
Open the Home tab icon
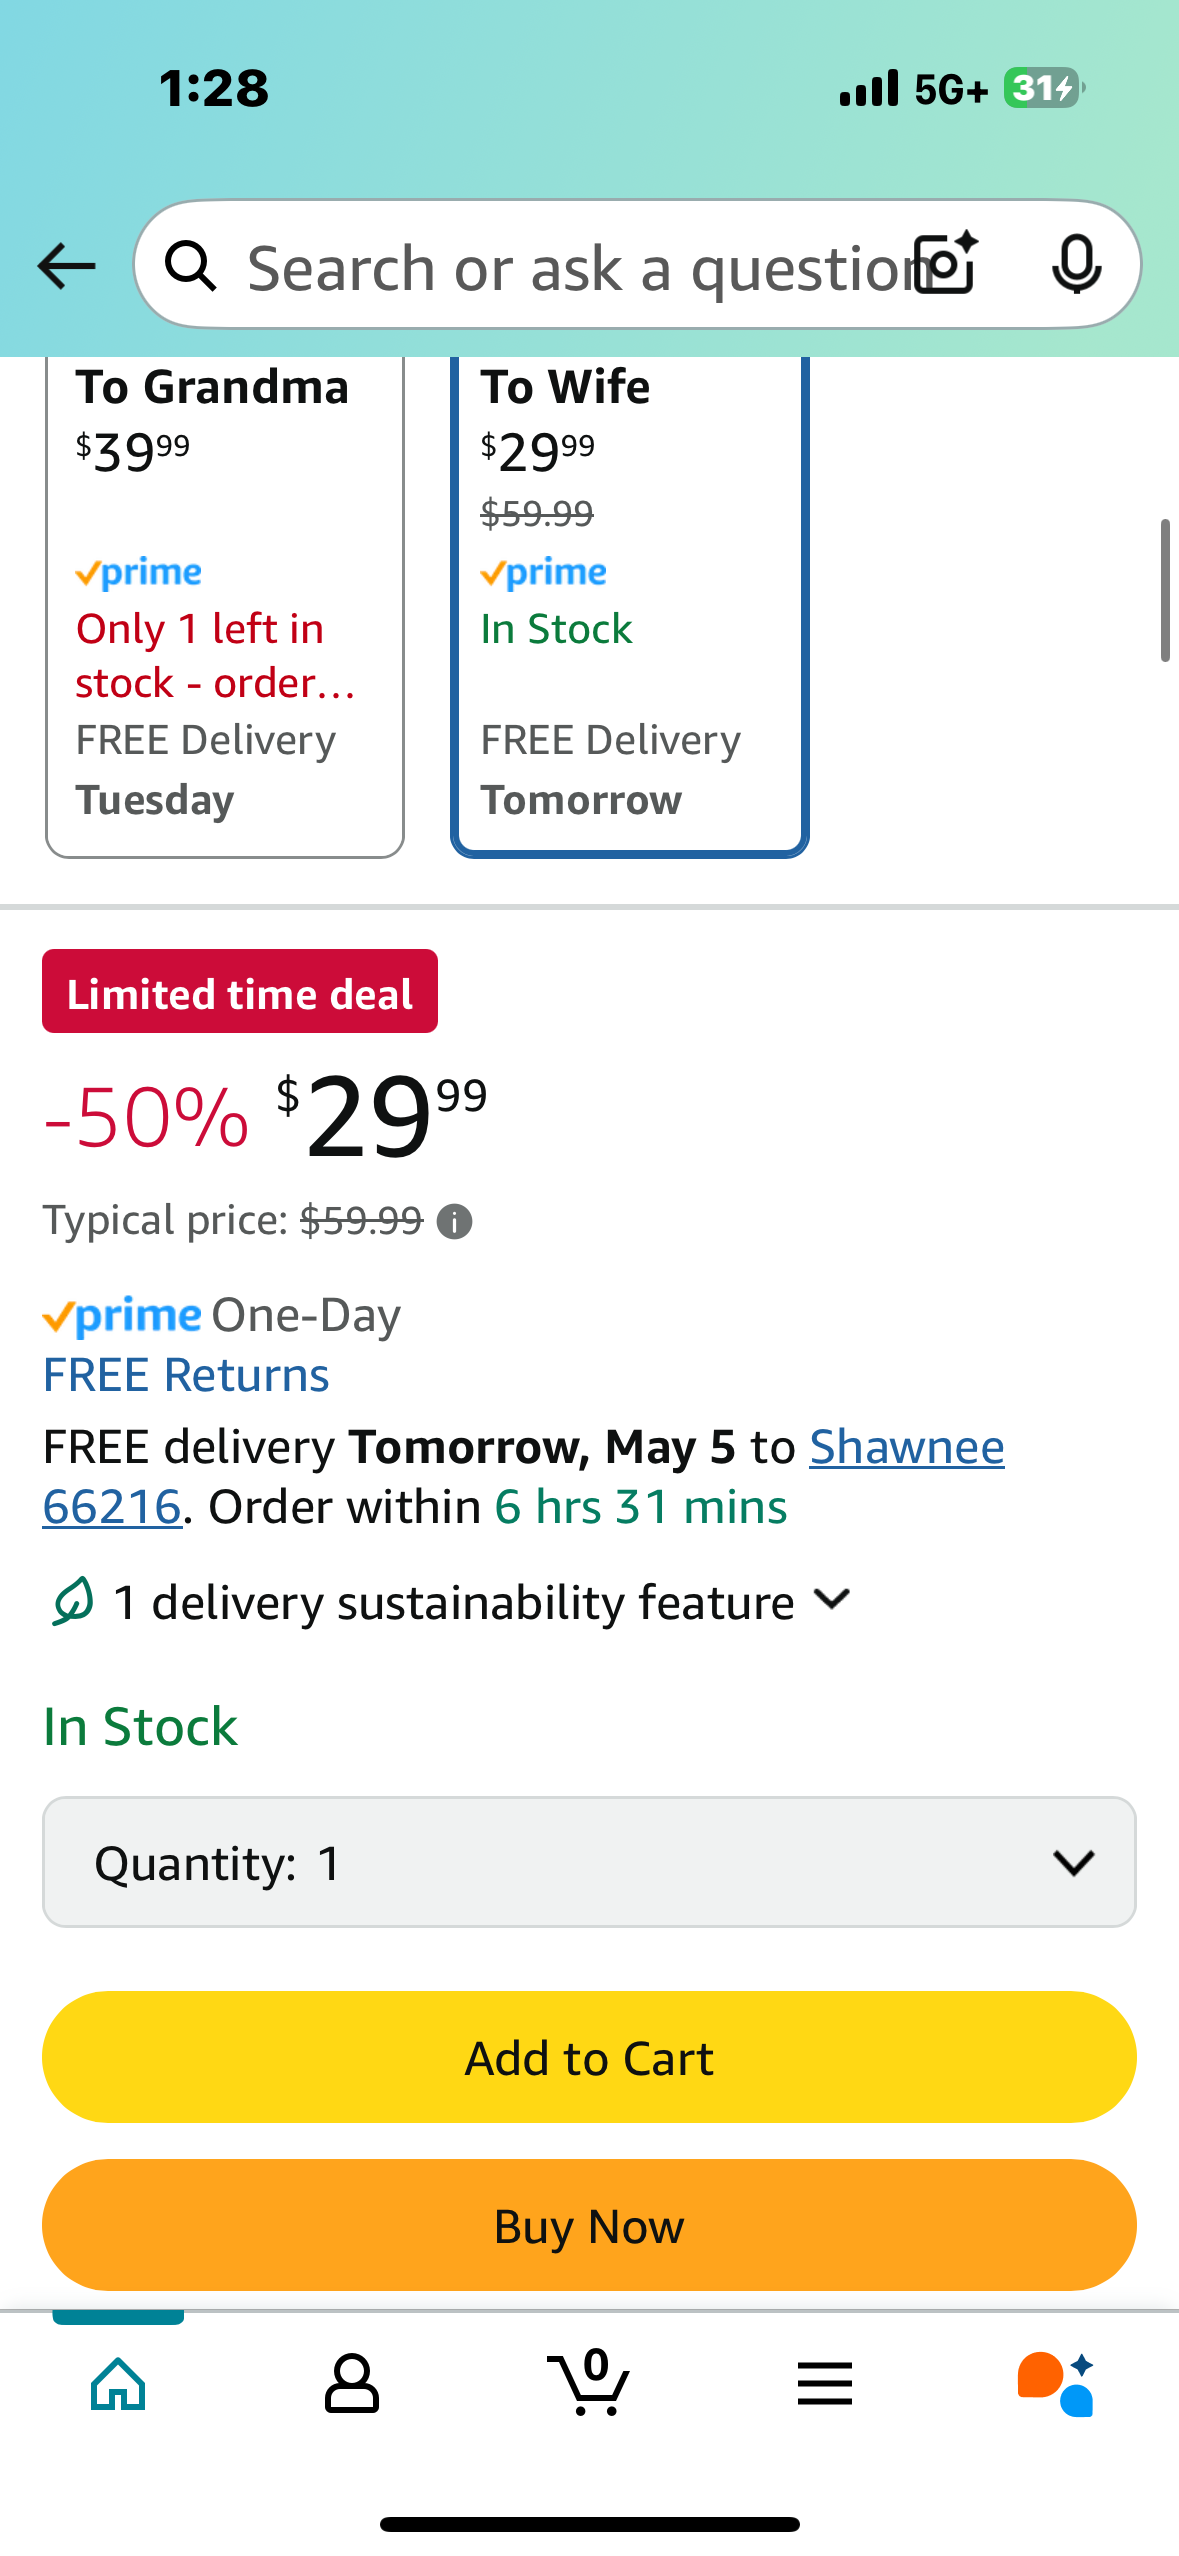pos(118,2384)
